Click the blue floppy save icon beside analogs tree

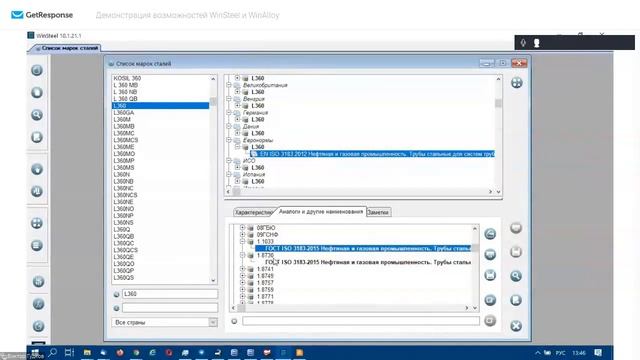tap(490, 275)
